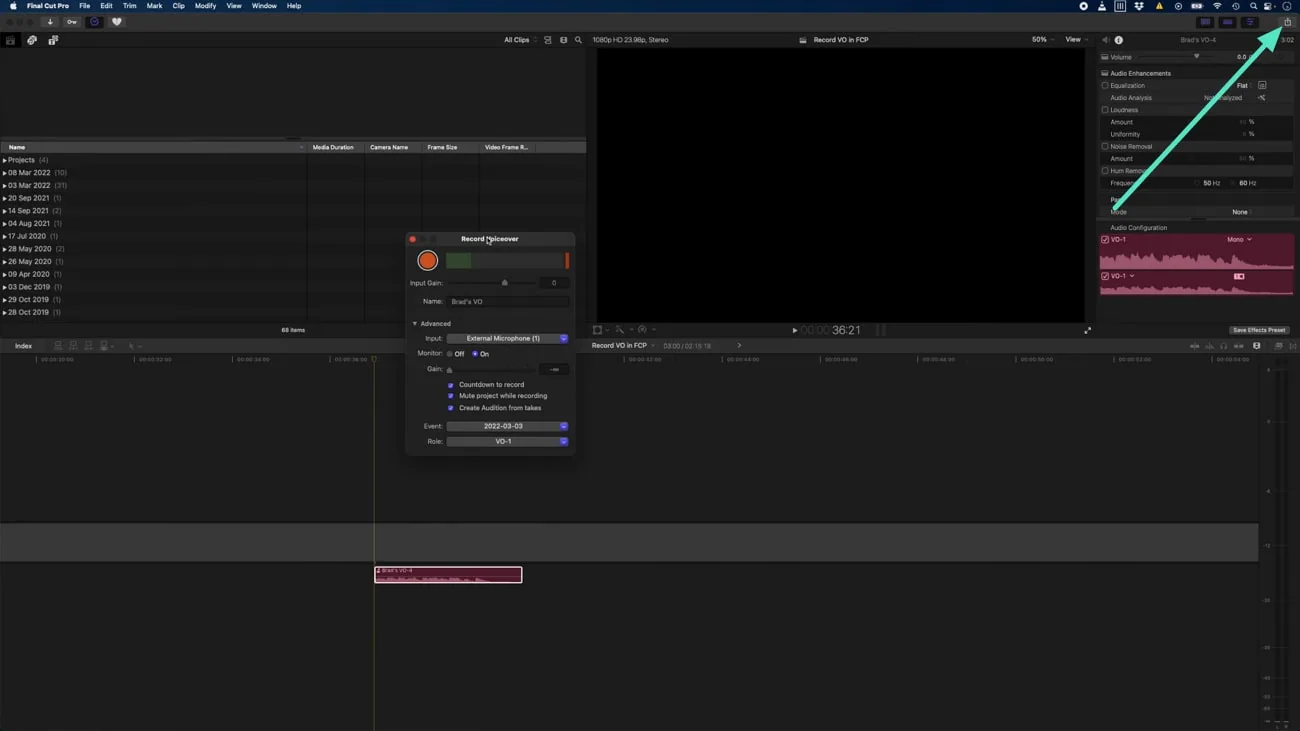Open the Pan Mode None dropdown

(1241, 212)
